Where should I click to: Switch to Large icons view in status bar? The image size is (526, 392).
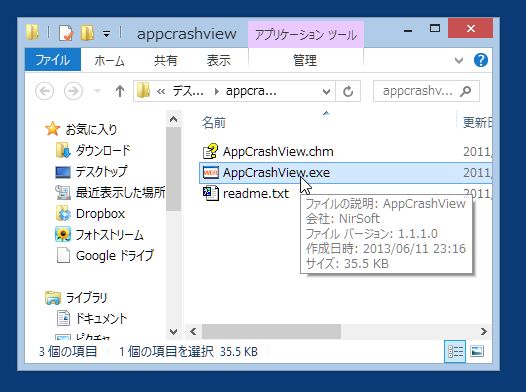477,351
